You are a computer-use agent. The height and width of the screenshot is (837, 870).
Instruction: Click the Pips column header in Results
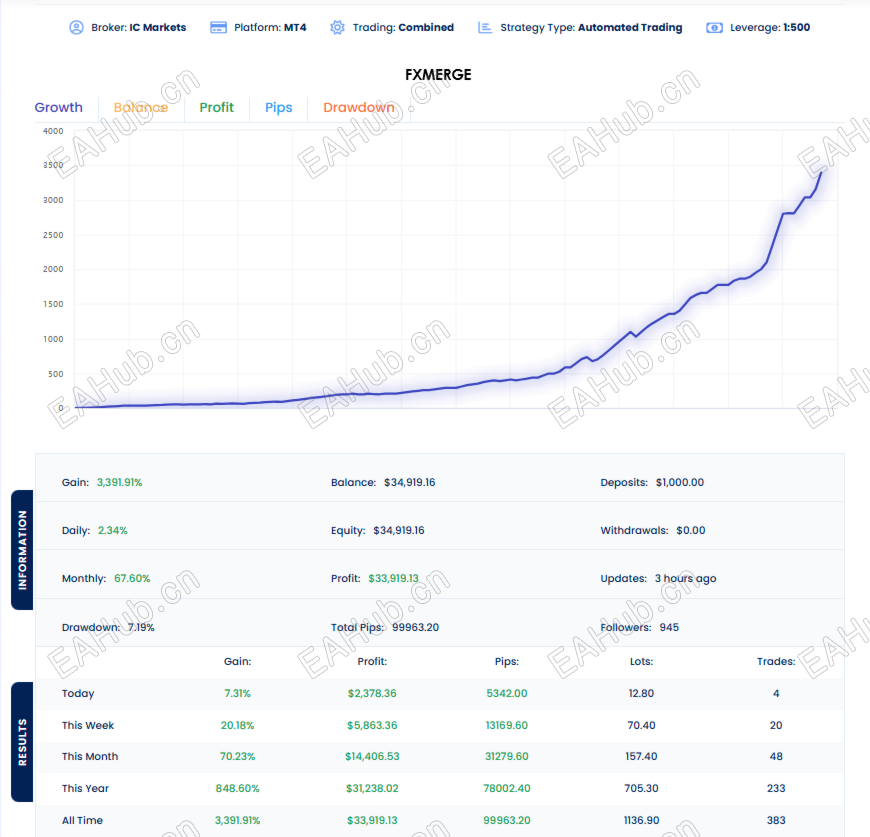coord(507,661)
